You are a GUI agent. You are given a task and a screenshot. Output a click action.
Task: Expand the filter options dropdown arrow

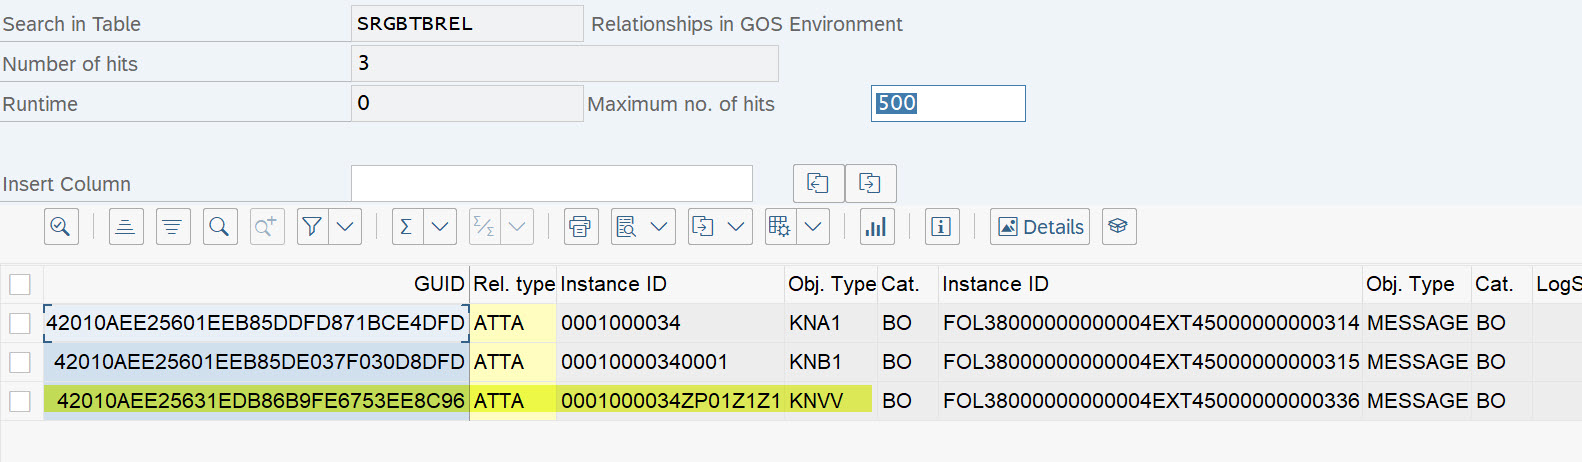pos(346,227)
